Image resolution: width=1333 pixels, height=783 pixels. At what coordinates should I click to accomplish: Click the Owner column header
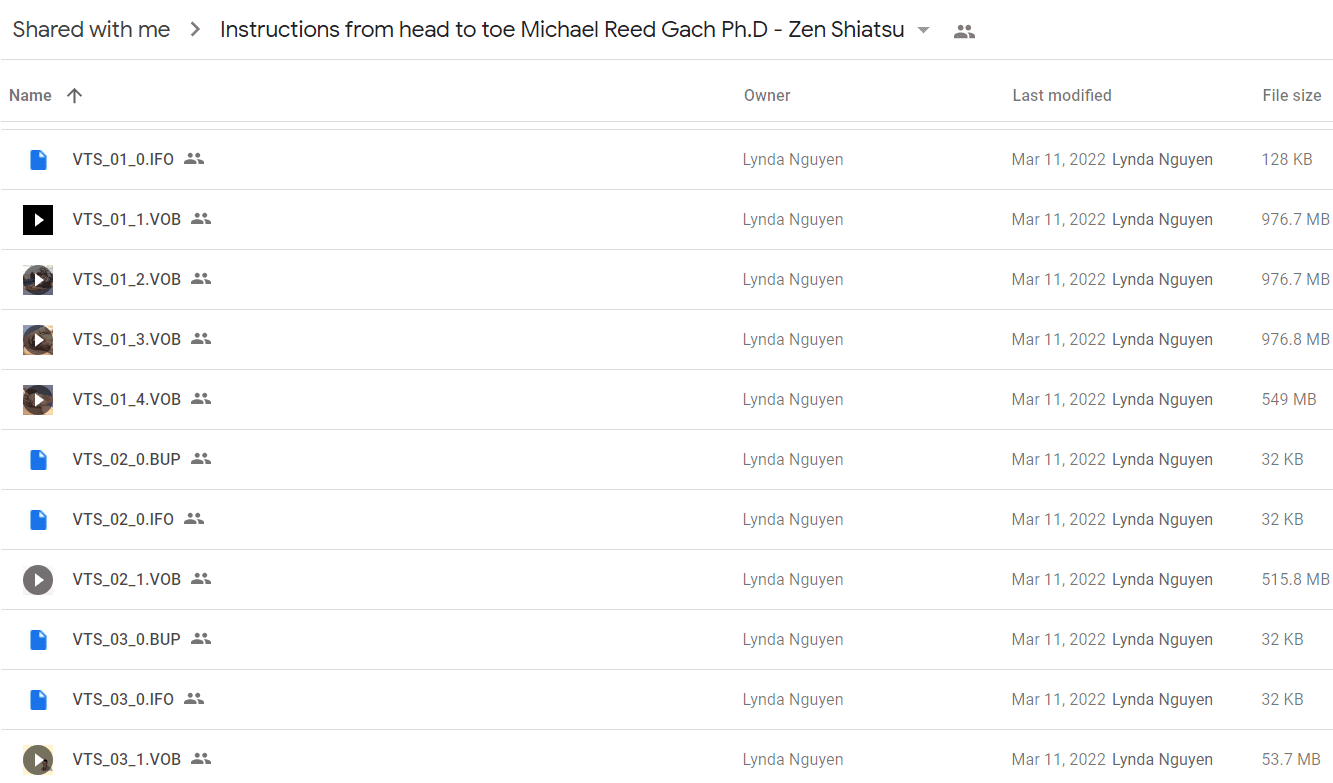coord(767,96)
